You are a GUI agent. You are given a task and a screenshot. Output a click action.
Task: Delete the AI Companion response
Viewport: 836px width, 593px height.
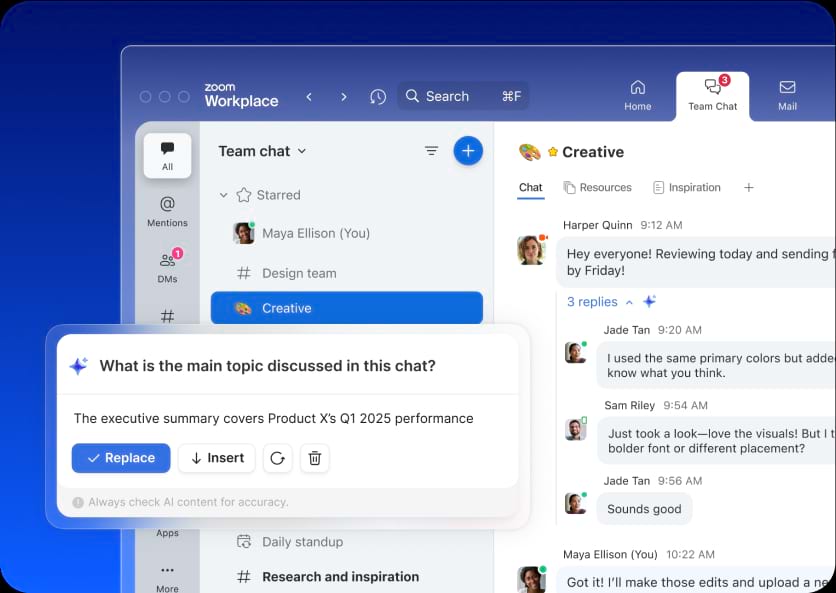314,458
